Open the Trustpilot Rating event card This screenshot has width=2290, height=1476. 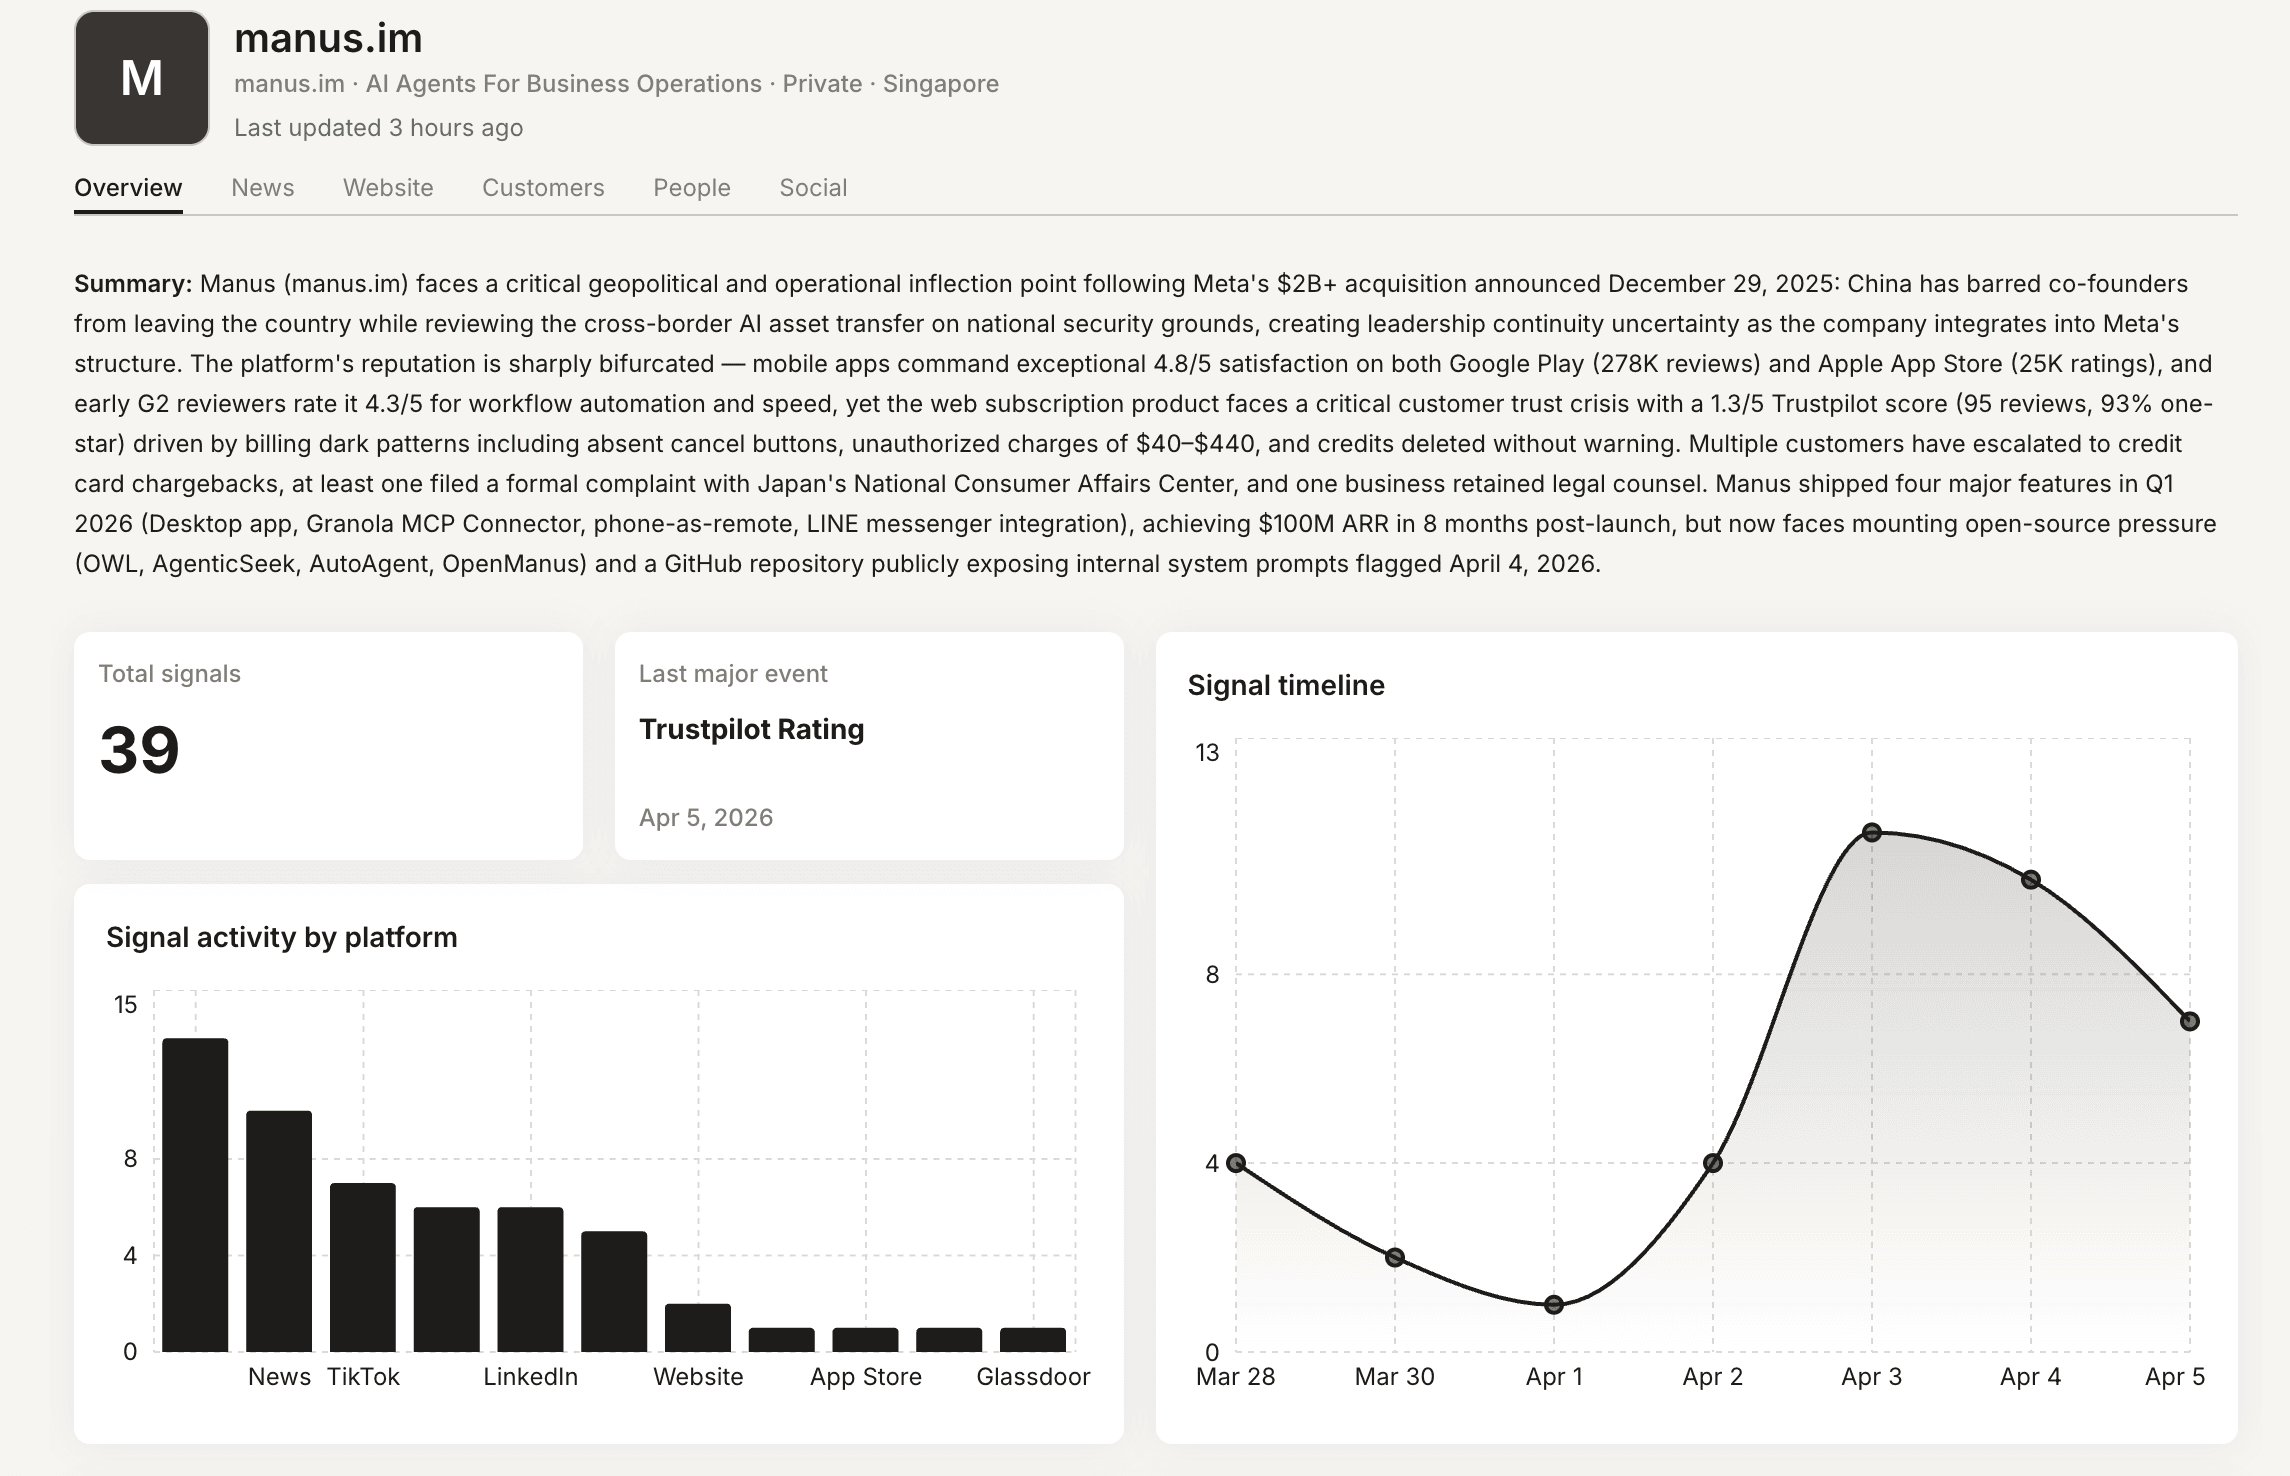click(x=869, y=745)
